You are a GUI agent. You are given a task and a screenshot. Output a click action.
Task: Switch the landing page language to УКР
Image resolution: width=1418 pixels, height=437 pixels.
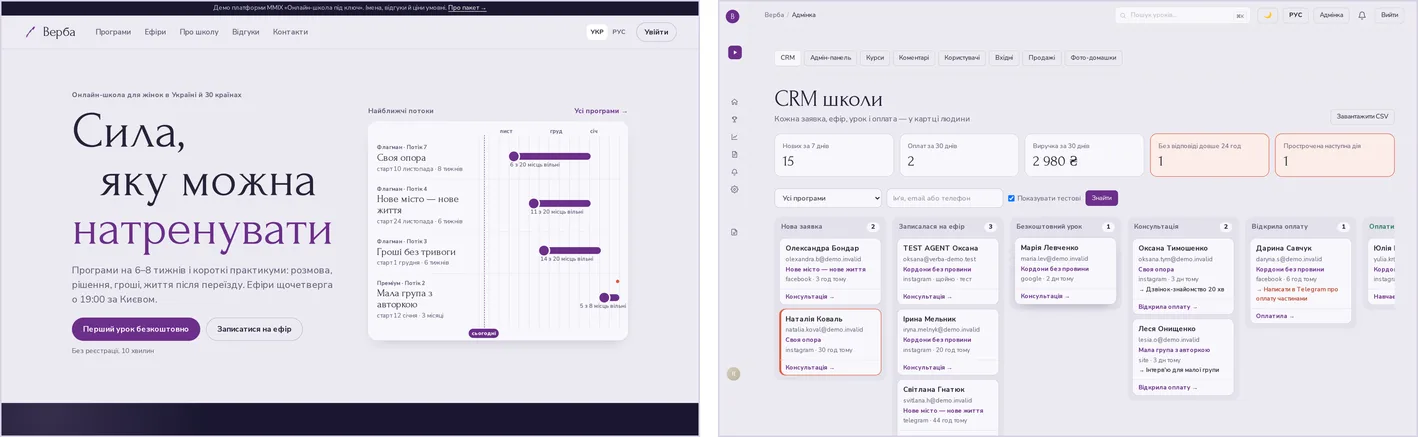point(597,32)
